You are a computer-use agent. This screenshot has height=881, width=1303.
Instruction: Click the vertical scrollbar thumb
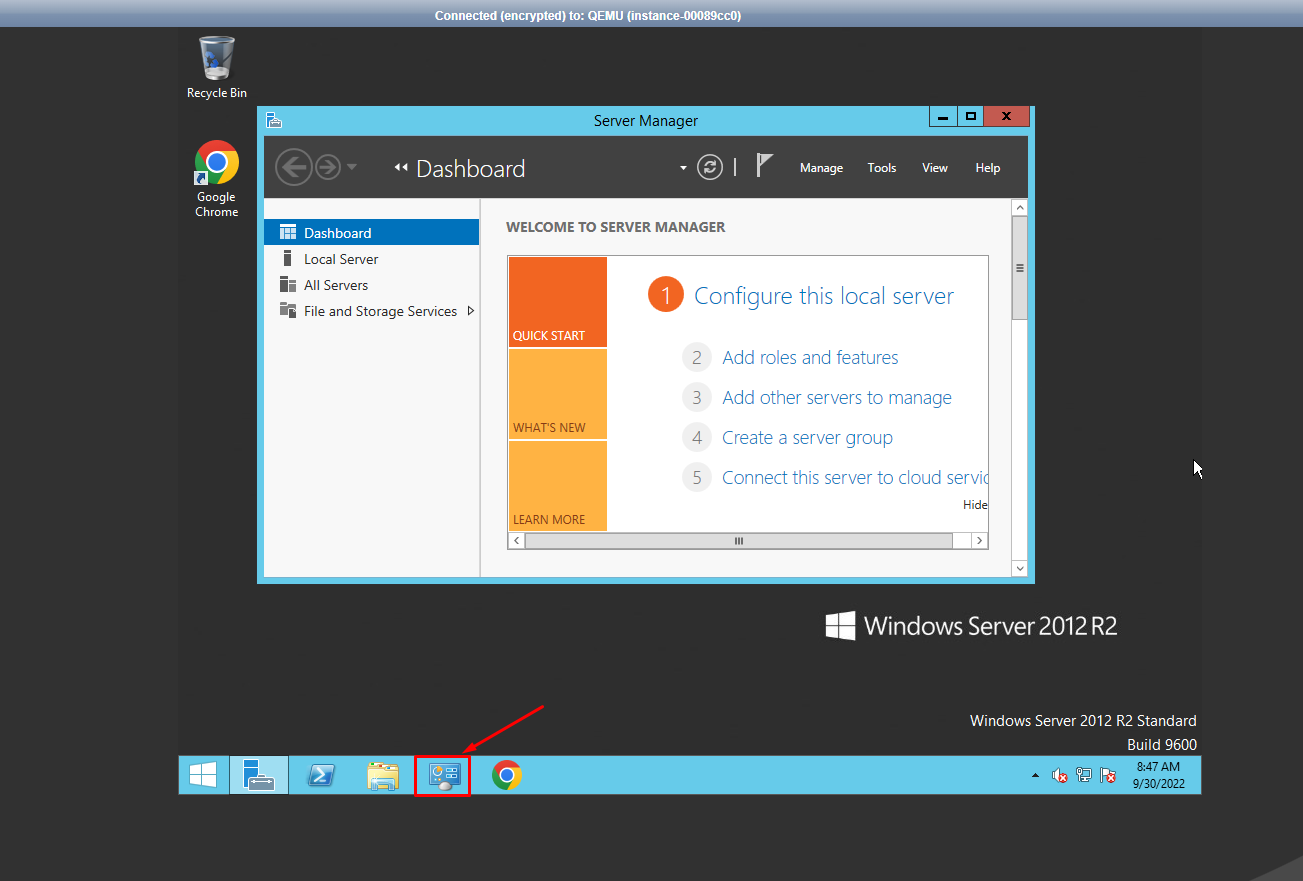[x=1020, y=267]
